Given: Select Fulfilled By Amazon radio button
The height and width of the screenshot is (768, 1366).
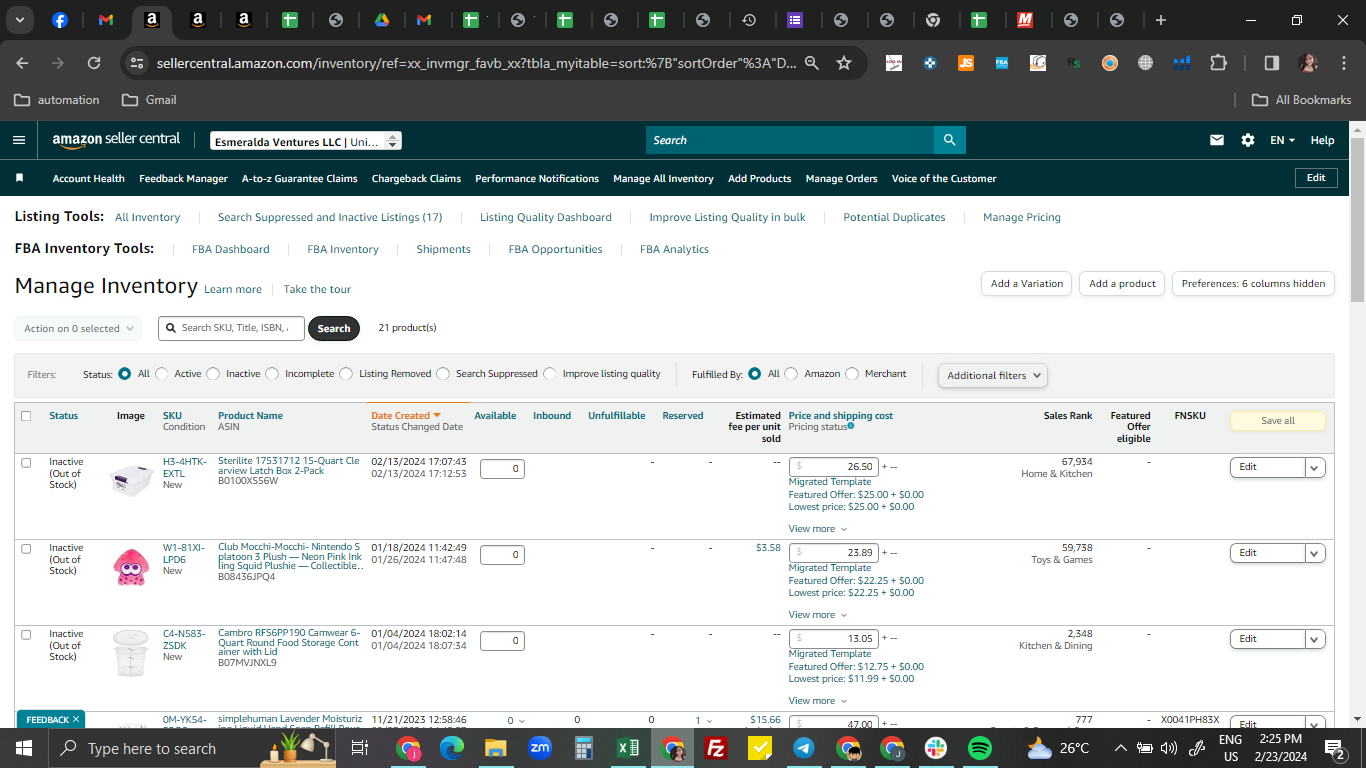Looking at the screenshot, I should pos(791,374).
